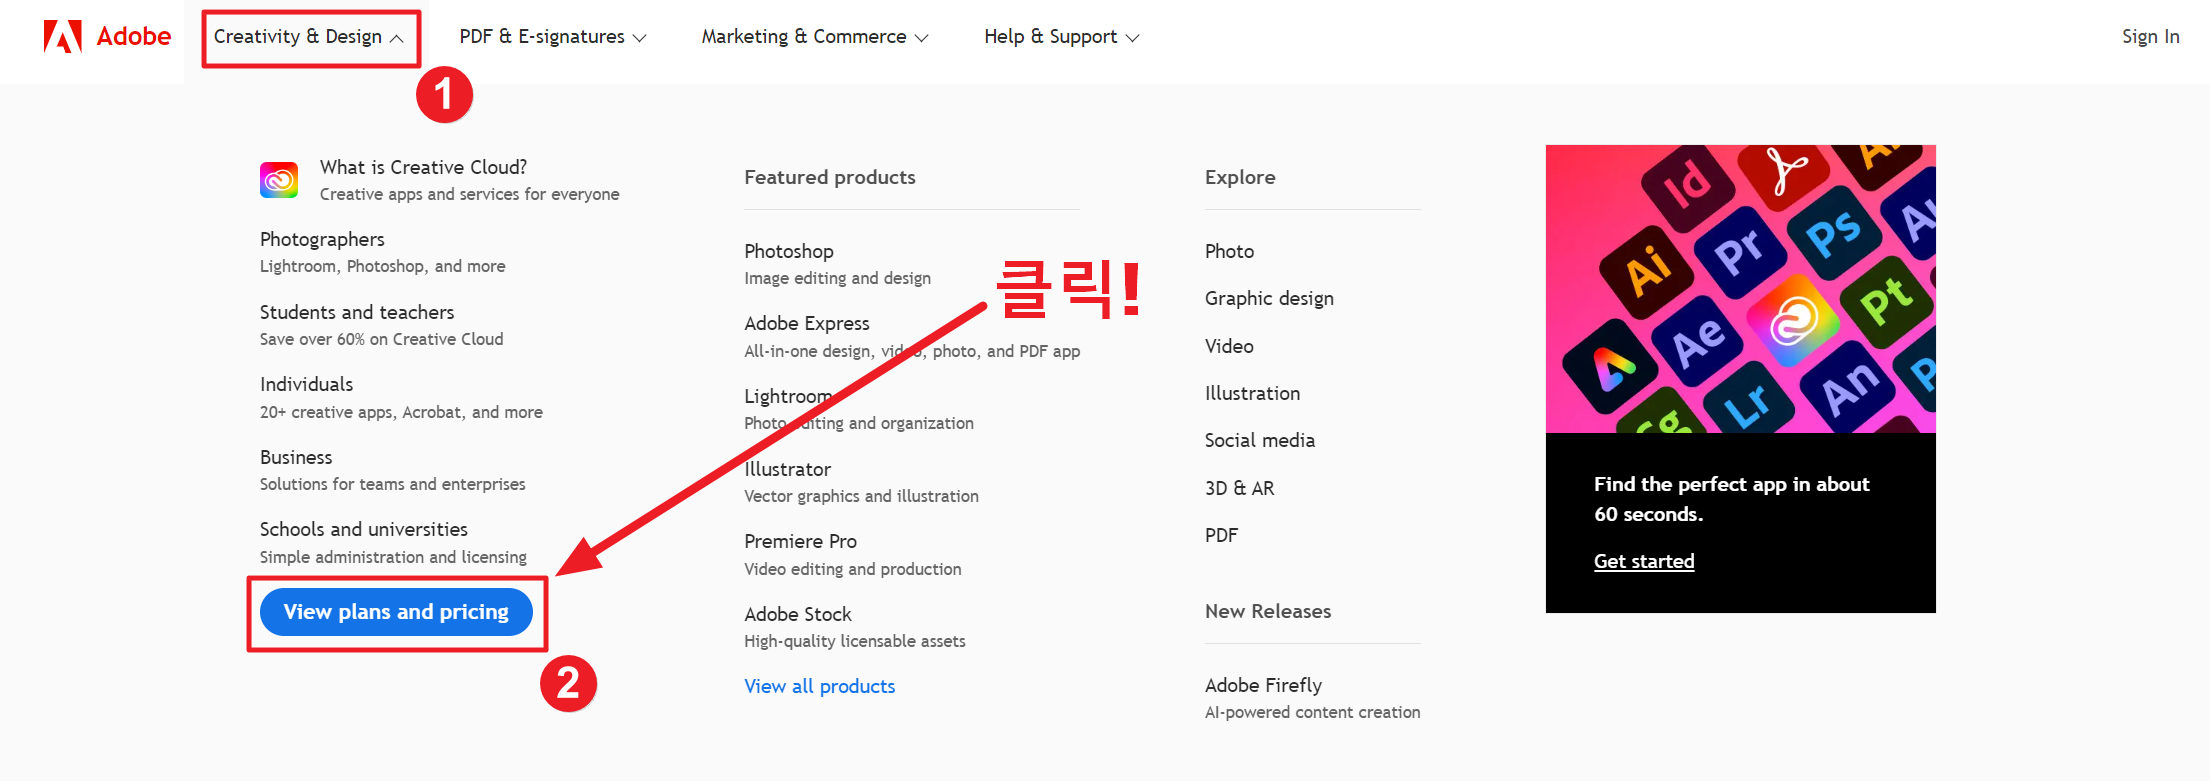Screen dimensions: 2210x781
Task: Open the Photographers plan entry
Action: (382, 252)
